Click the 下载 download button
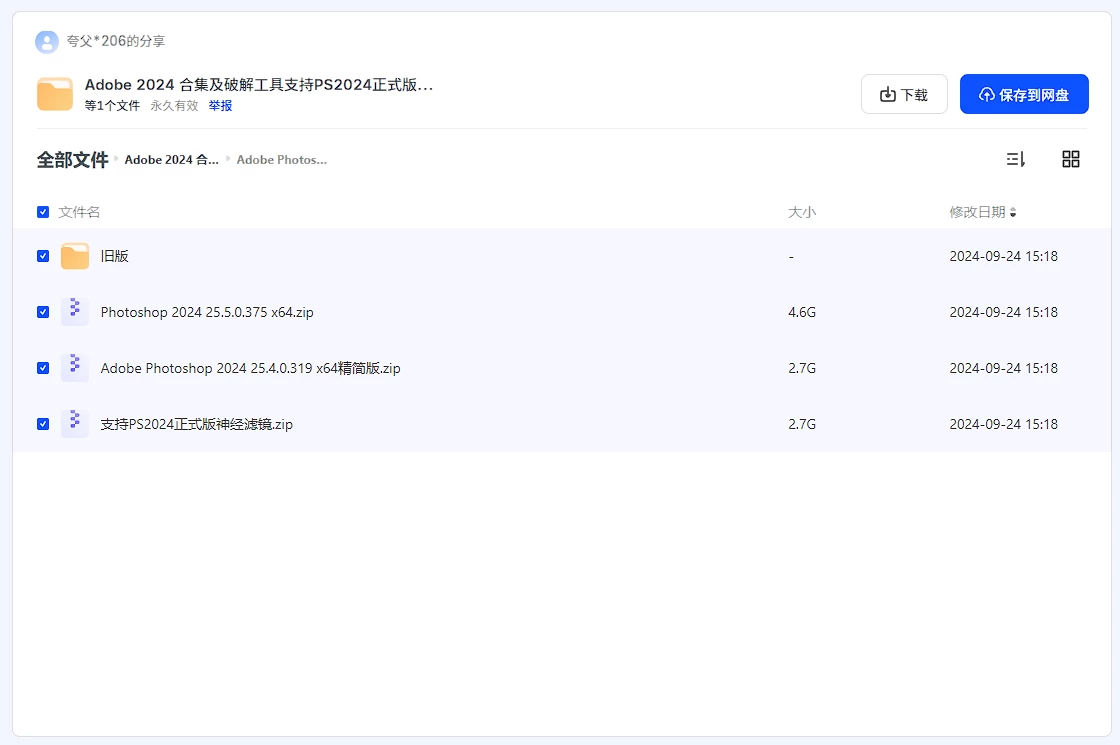 [x=904, y=94]
